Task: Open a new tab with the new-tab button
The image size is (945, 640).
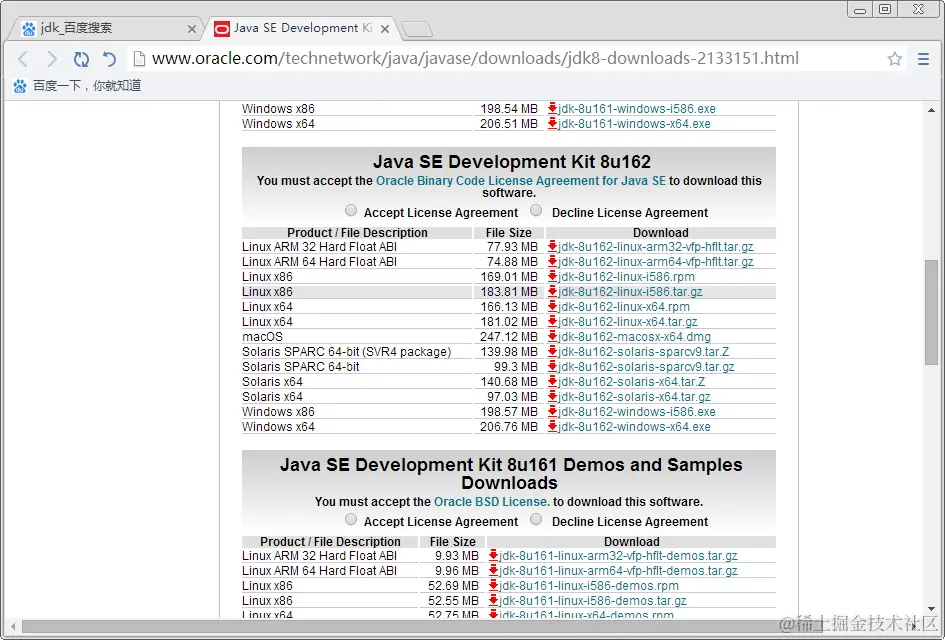Action: (x=416, y=29)
